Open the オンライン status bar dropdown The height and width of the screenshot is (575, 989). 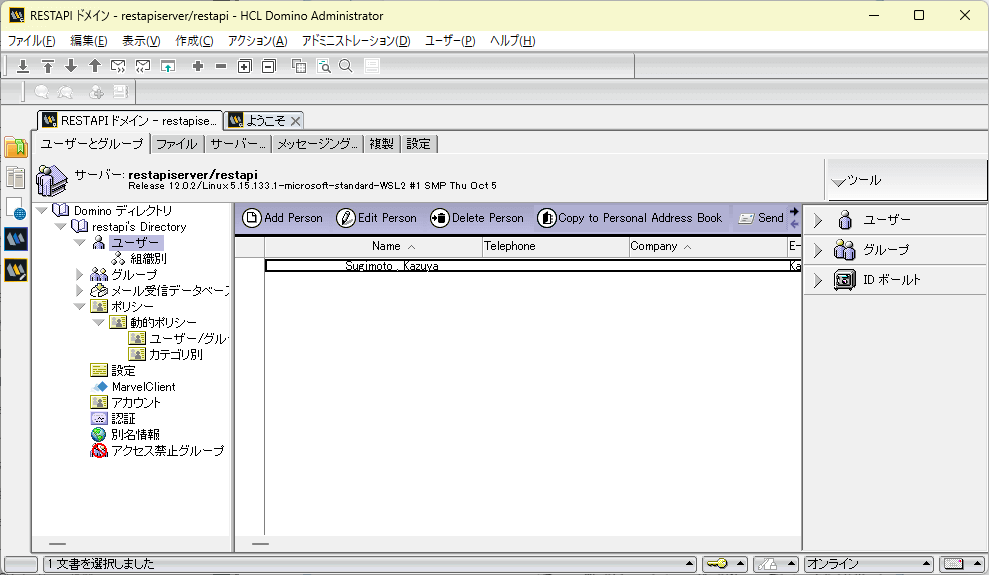[869, 564]
